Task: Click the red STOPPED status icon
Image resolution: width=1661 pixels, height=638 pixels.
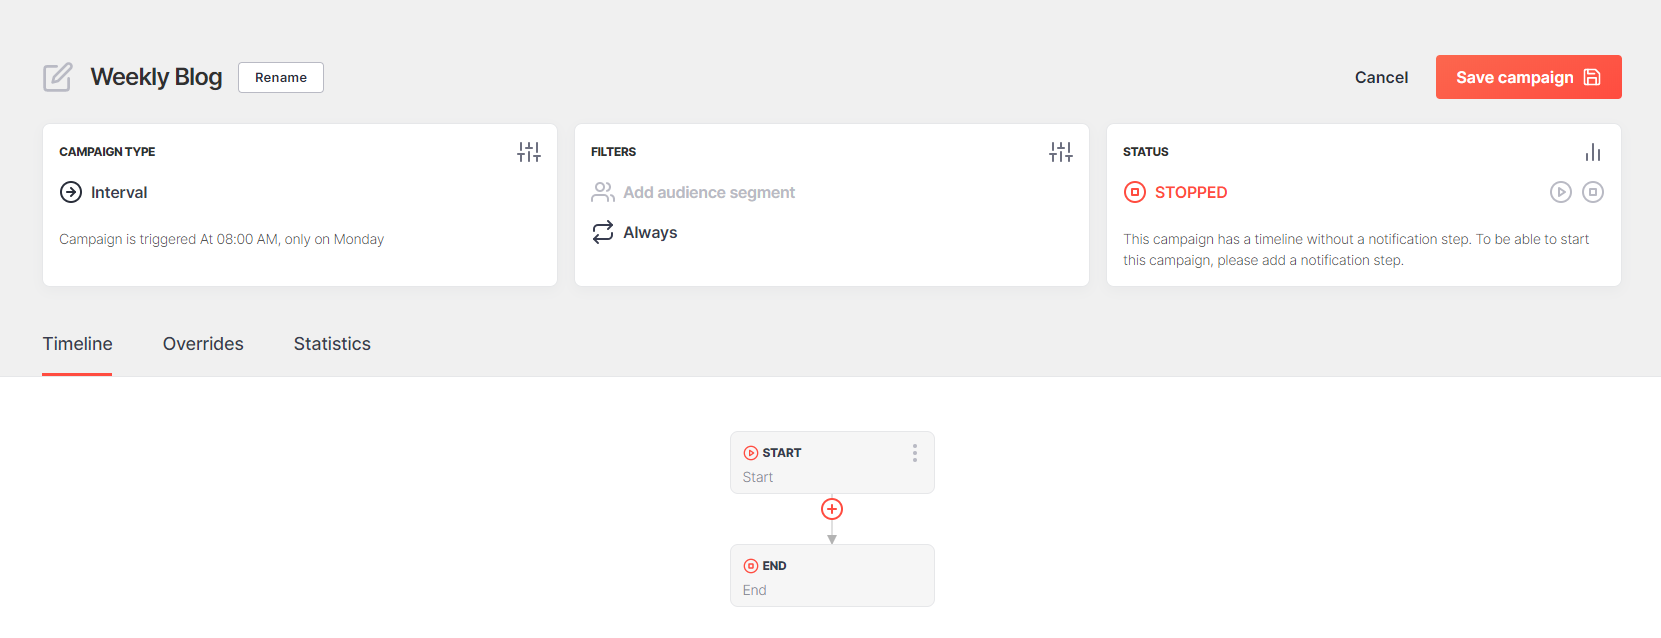Action: (x=1135, y=192)
